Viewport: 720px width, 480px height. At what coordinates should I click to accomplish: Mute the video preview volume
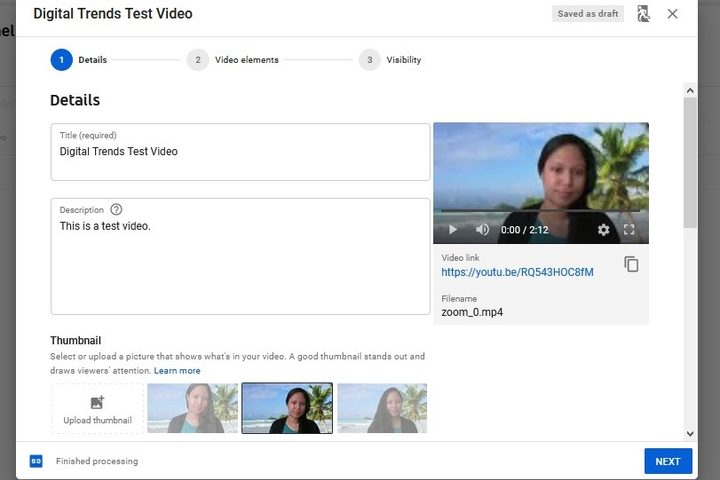(482, 229)
